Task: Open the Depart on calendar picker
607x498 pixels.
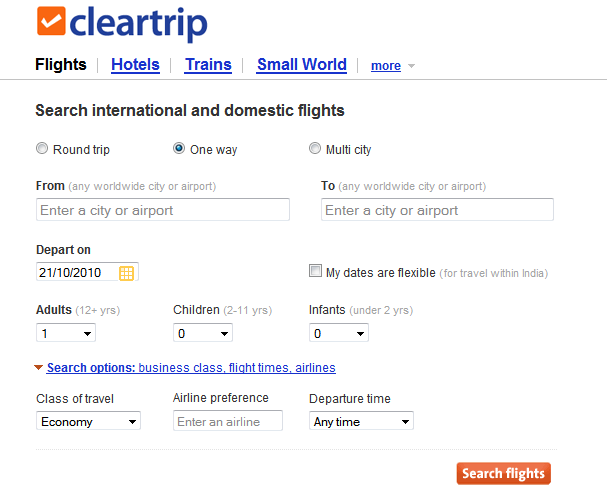Action: click(x=127, y=272)
